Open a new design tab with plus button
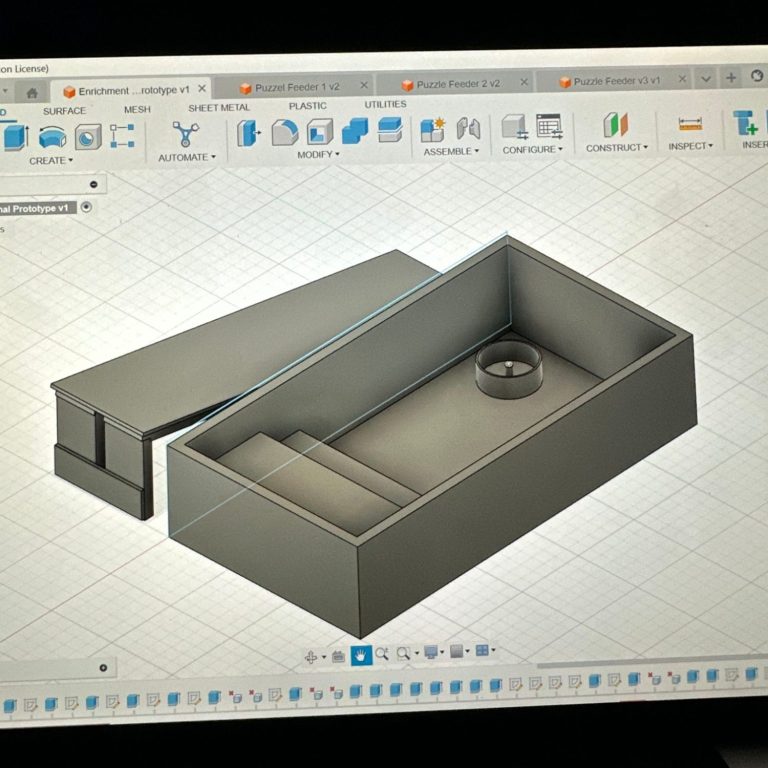768x768 pixels. click(x=731, y=78)
